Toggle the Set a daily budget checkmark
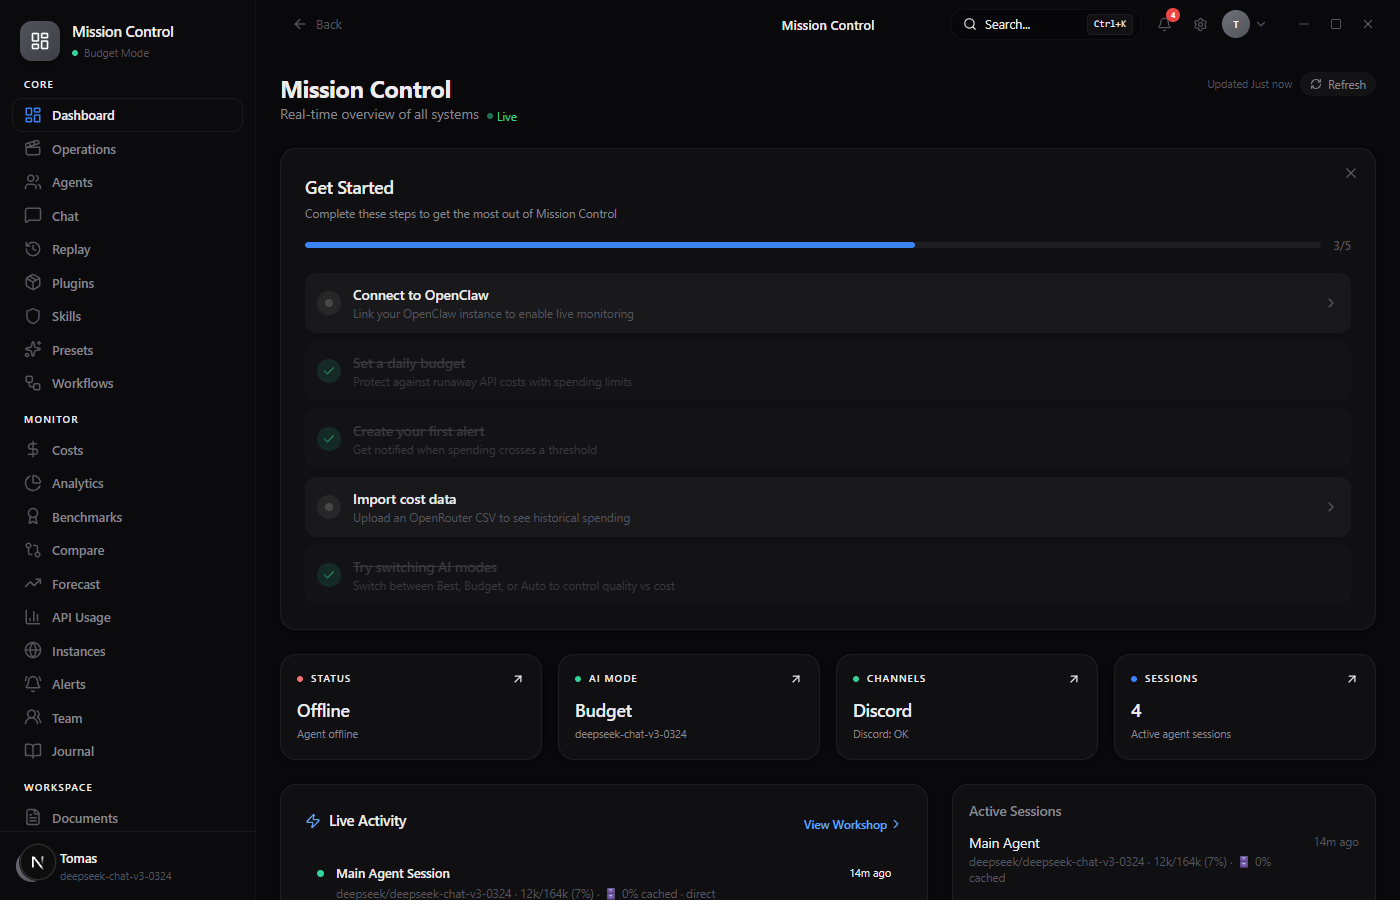 point(329,371)
